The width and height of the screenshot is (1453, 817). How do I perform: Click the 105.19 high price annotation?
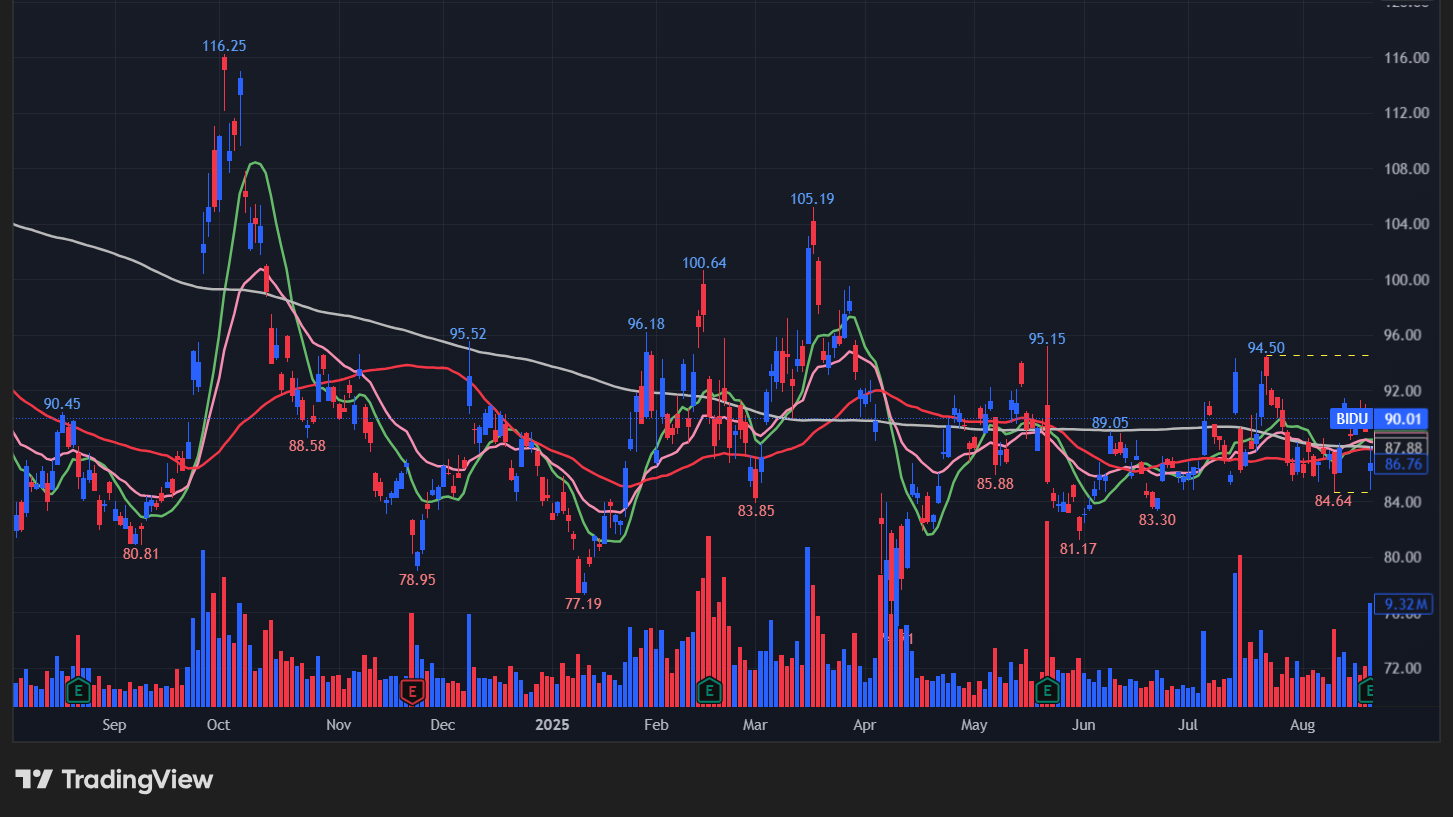click(812, 199)
